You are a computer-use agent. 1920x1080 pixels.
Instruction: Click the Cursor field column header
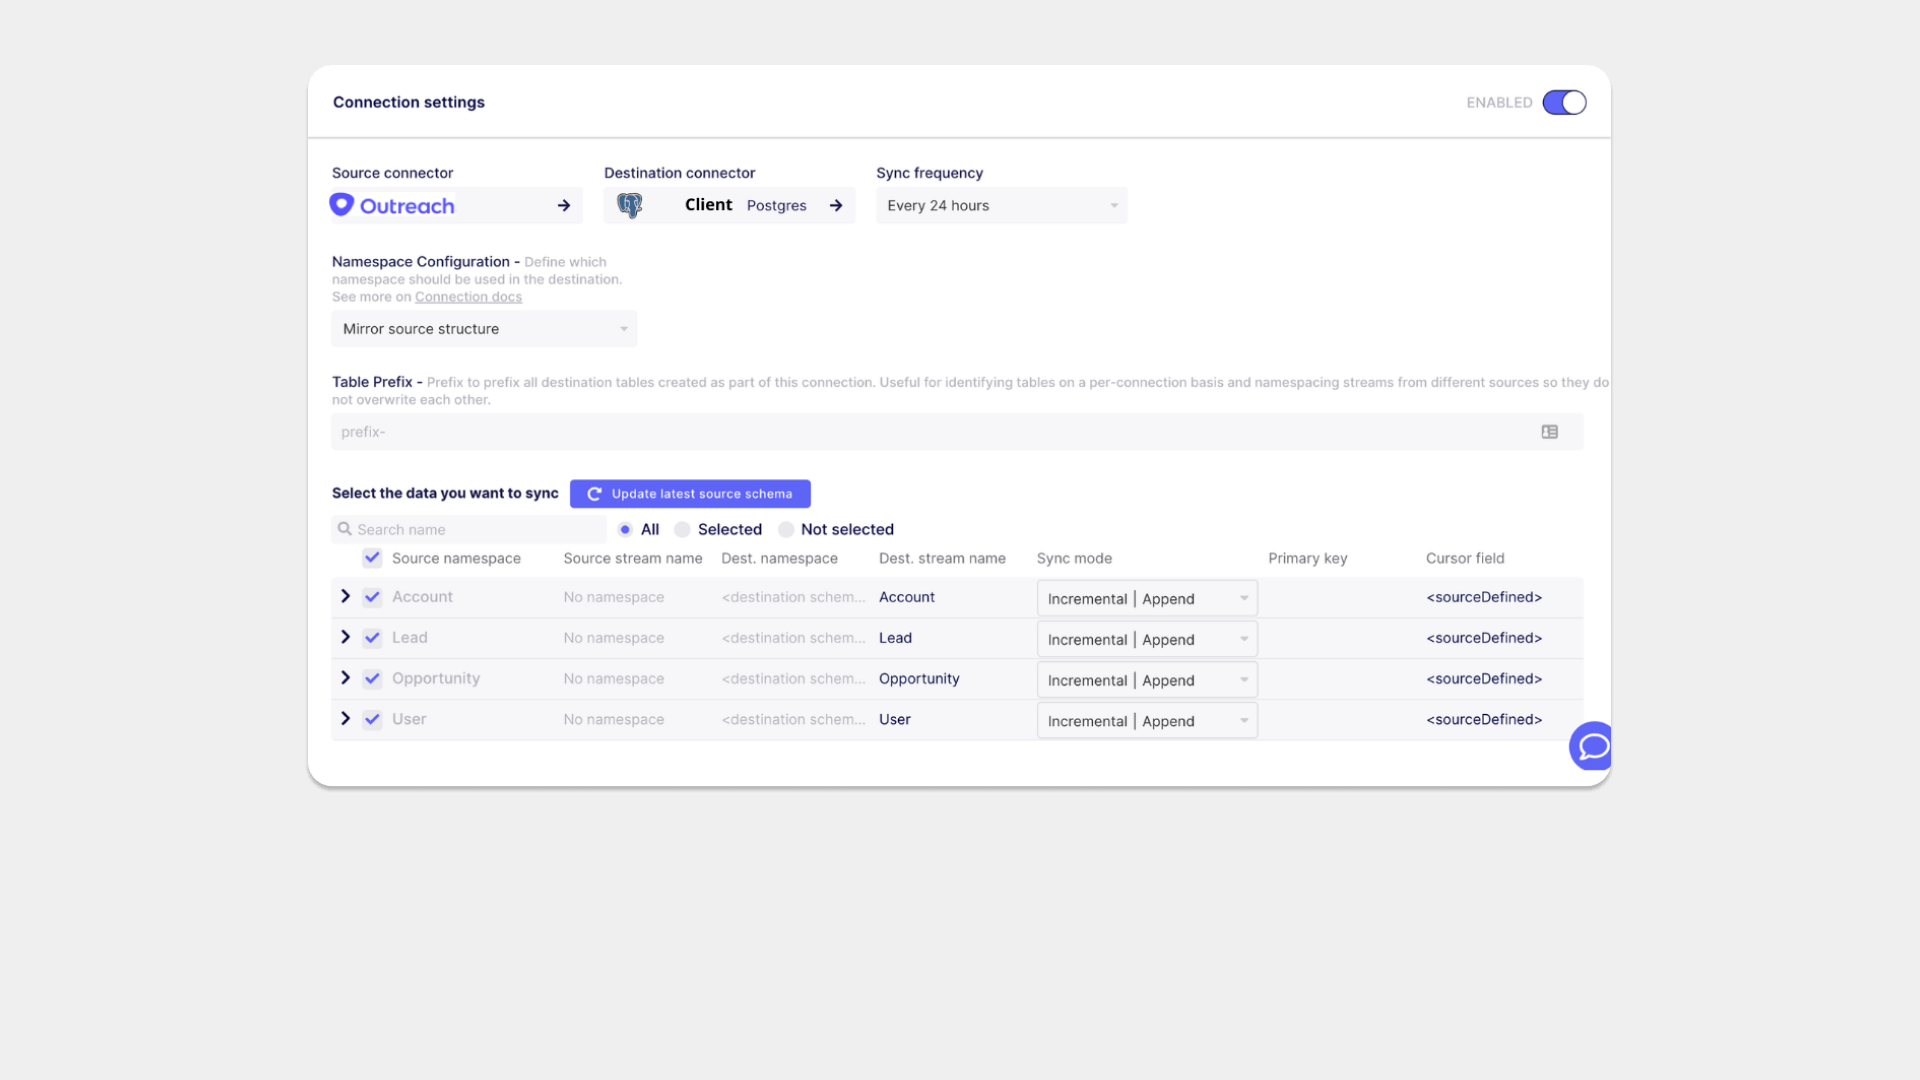pos(1465,558)
